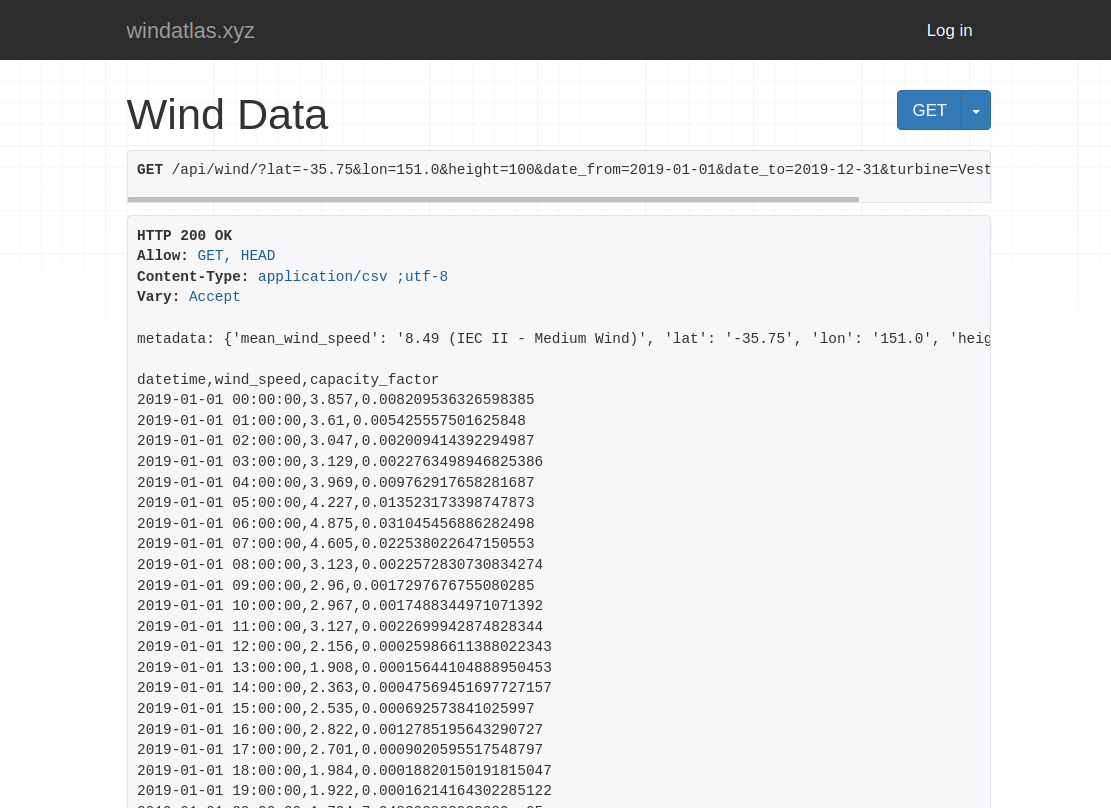This screenshot has width=1111, height=808.
Task: Click the 2019-01-01 02:00:00 data row
Action: point(336,441)
